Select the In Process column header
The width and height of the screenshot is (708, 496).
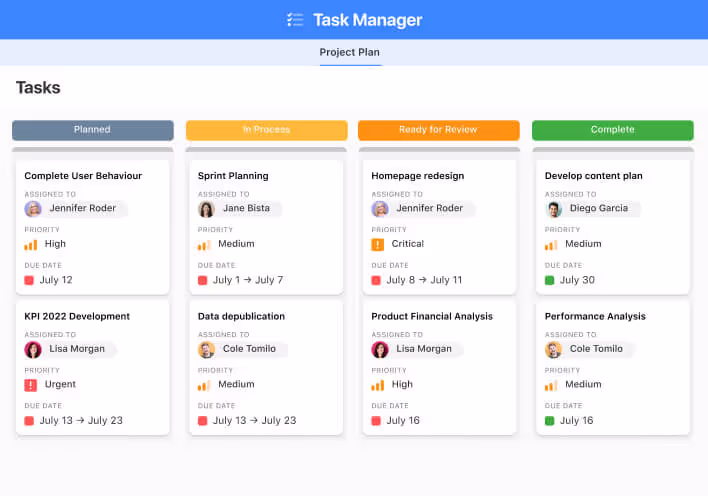[x=266, y=130]
